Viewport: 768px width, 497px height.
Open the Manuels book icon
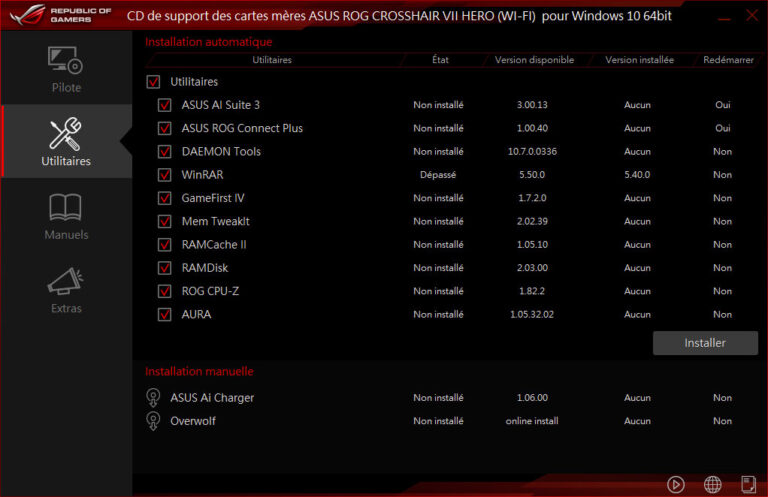[x=66, y=208]
